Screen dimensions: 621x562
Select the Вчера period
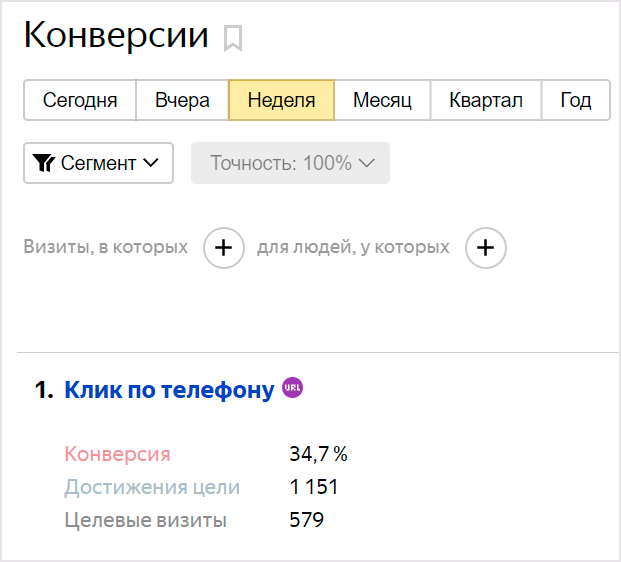click(x=182, y=100)
